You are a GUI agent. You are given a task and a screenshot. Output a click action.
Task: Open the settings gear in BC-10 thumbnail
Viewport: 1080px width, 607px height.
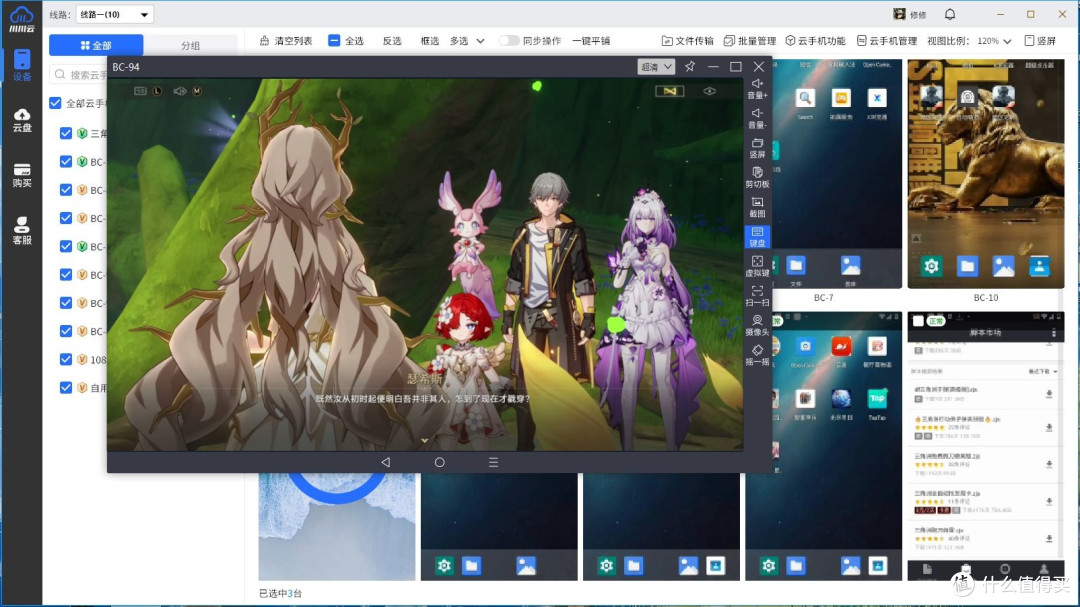click(931, 266)
